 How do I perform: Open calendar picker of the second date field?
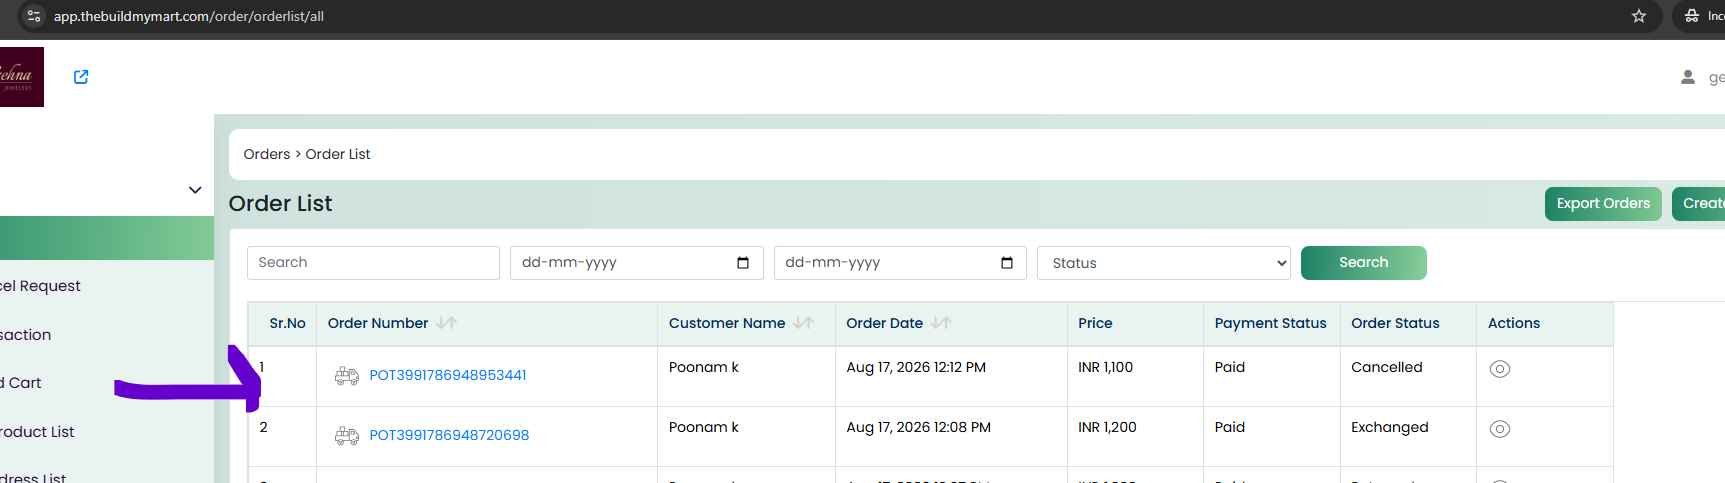1007,263
